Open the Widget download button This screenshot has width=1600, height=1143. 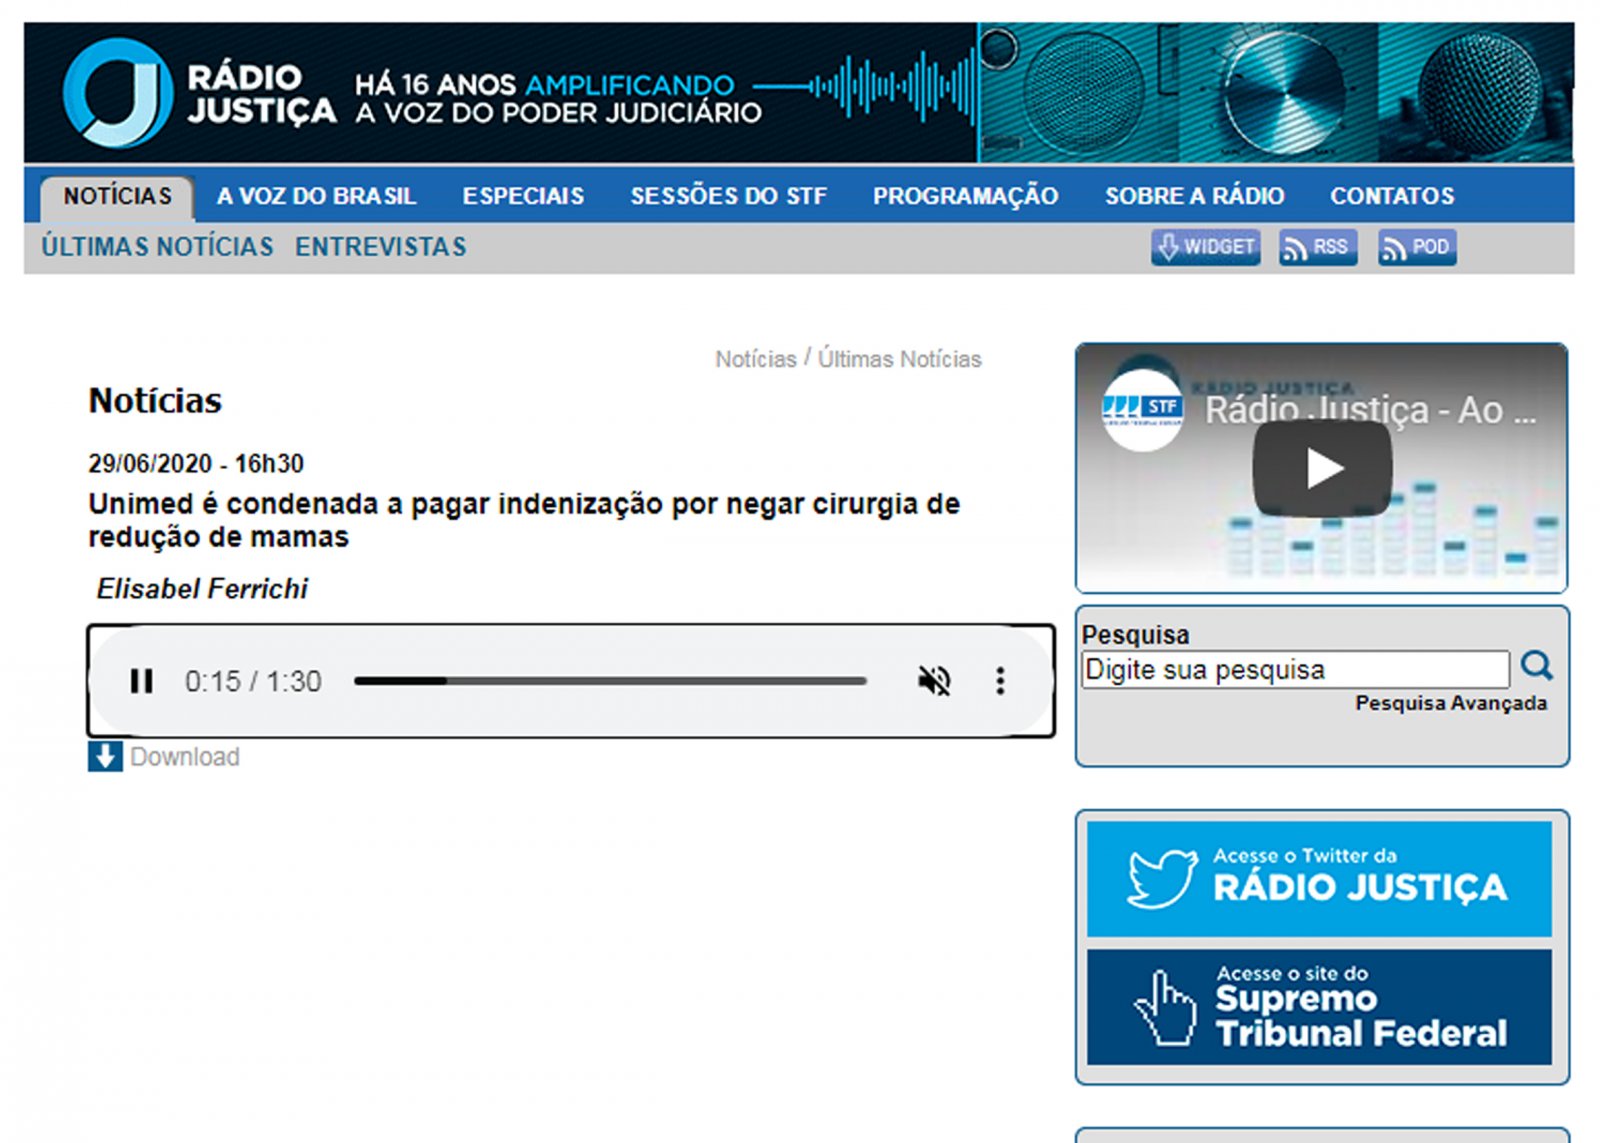tap(1205, 247)
